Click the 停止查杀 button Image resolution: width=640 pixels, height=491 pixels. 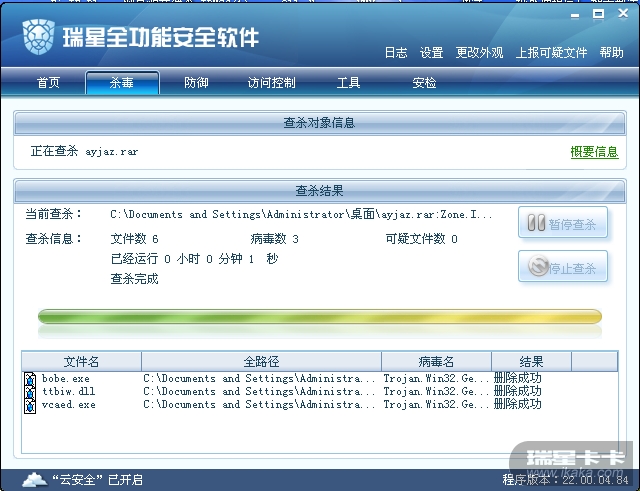[x=563, y=267]
